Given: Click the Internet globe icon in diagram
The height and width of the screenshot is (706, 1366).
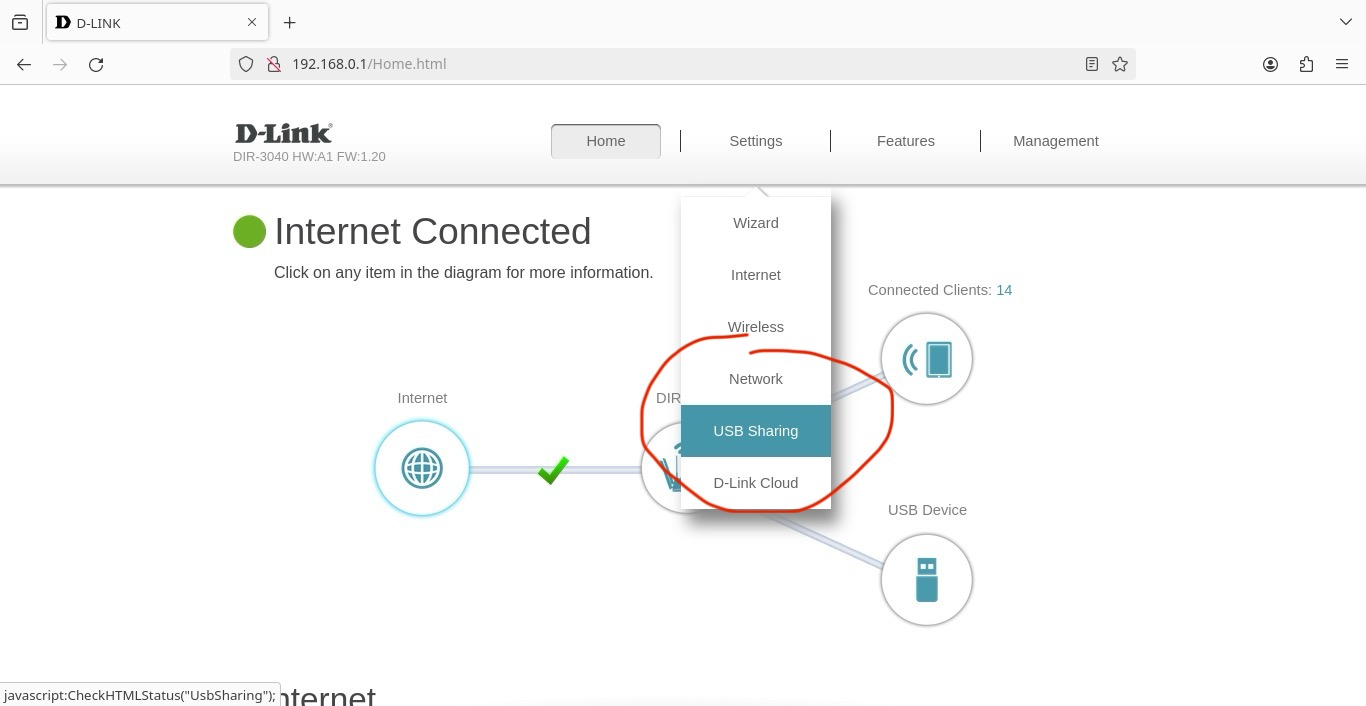Looking at the screenshot, I should coord(422,468).
